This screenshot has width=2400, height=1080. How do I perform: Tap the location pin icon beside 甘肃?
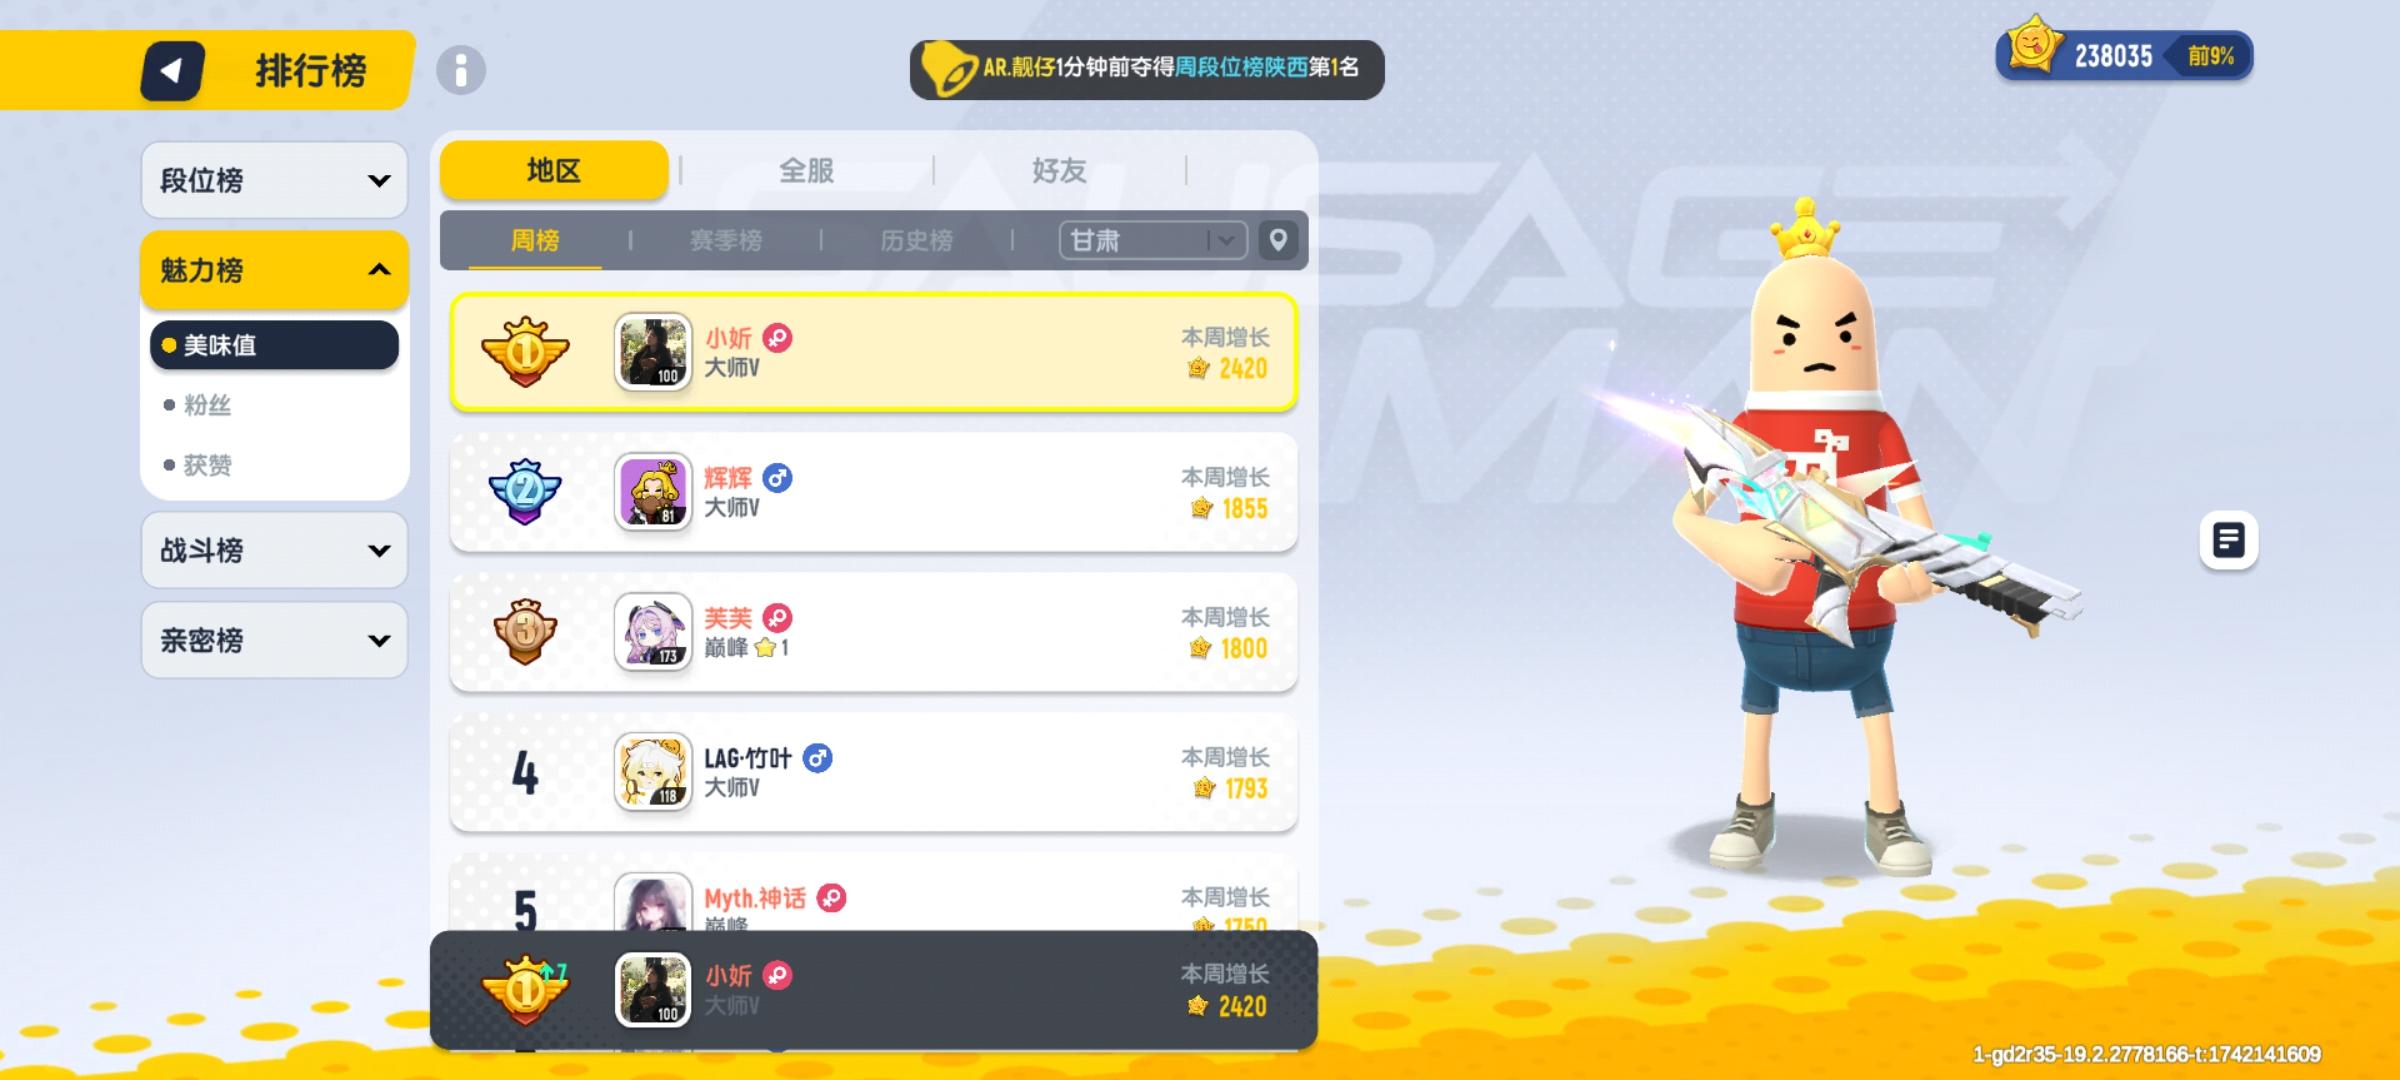pos(1278,240)
